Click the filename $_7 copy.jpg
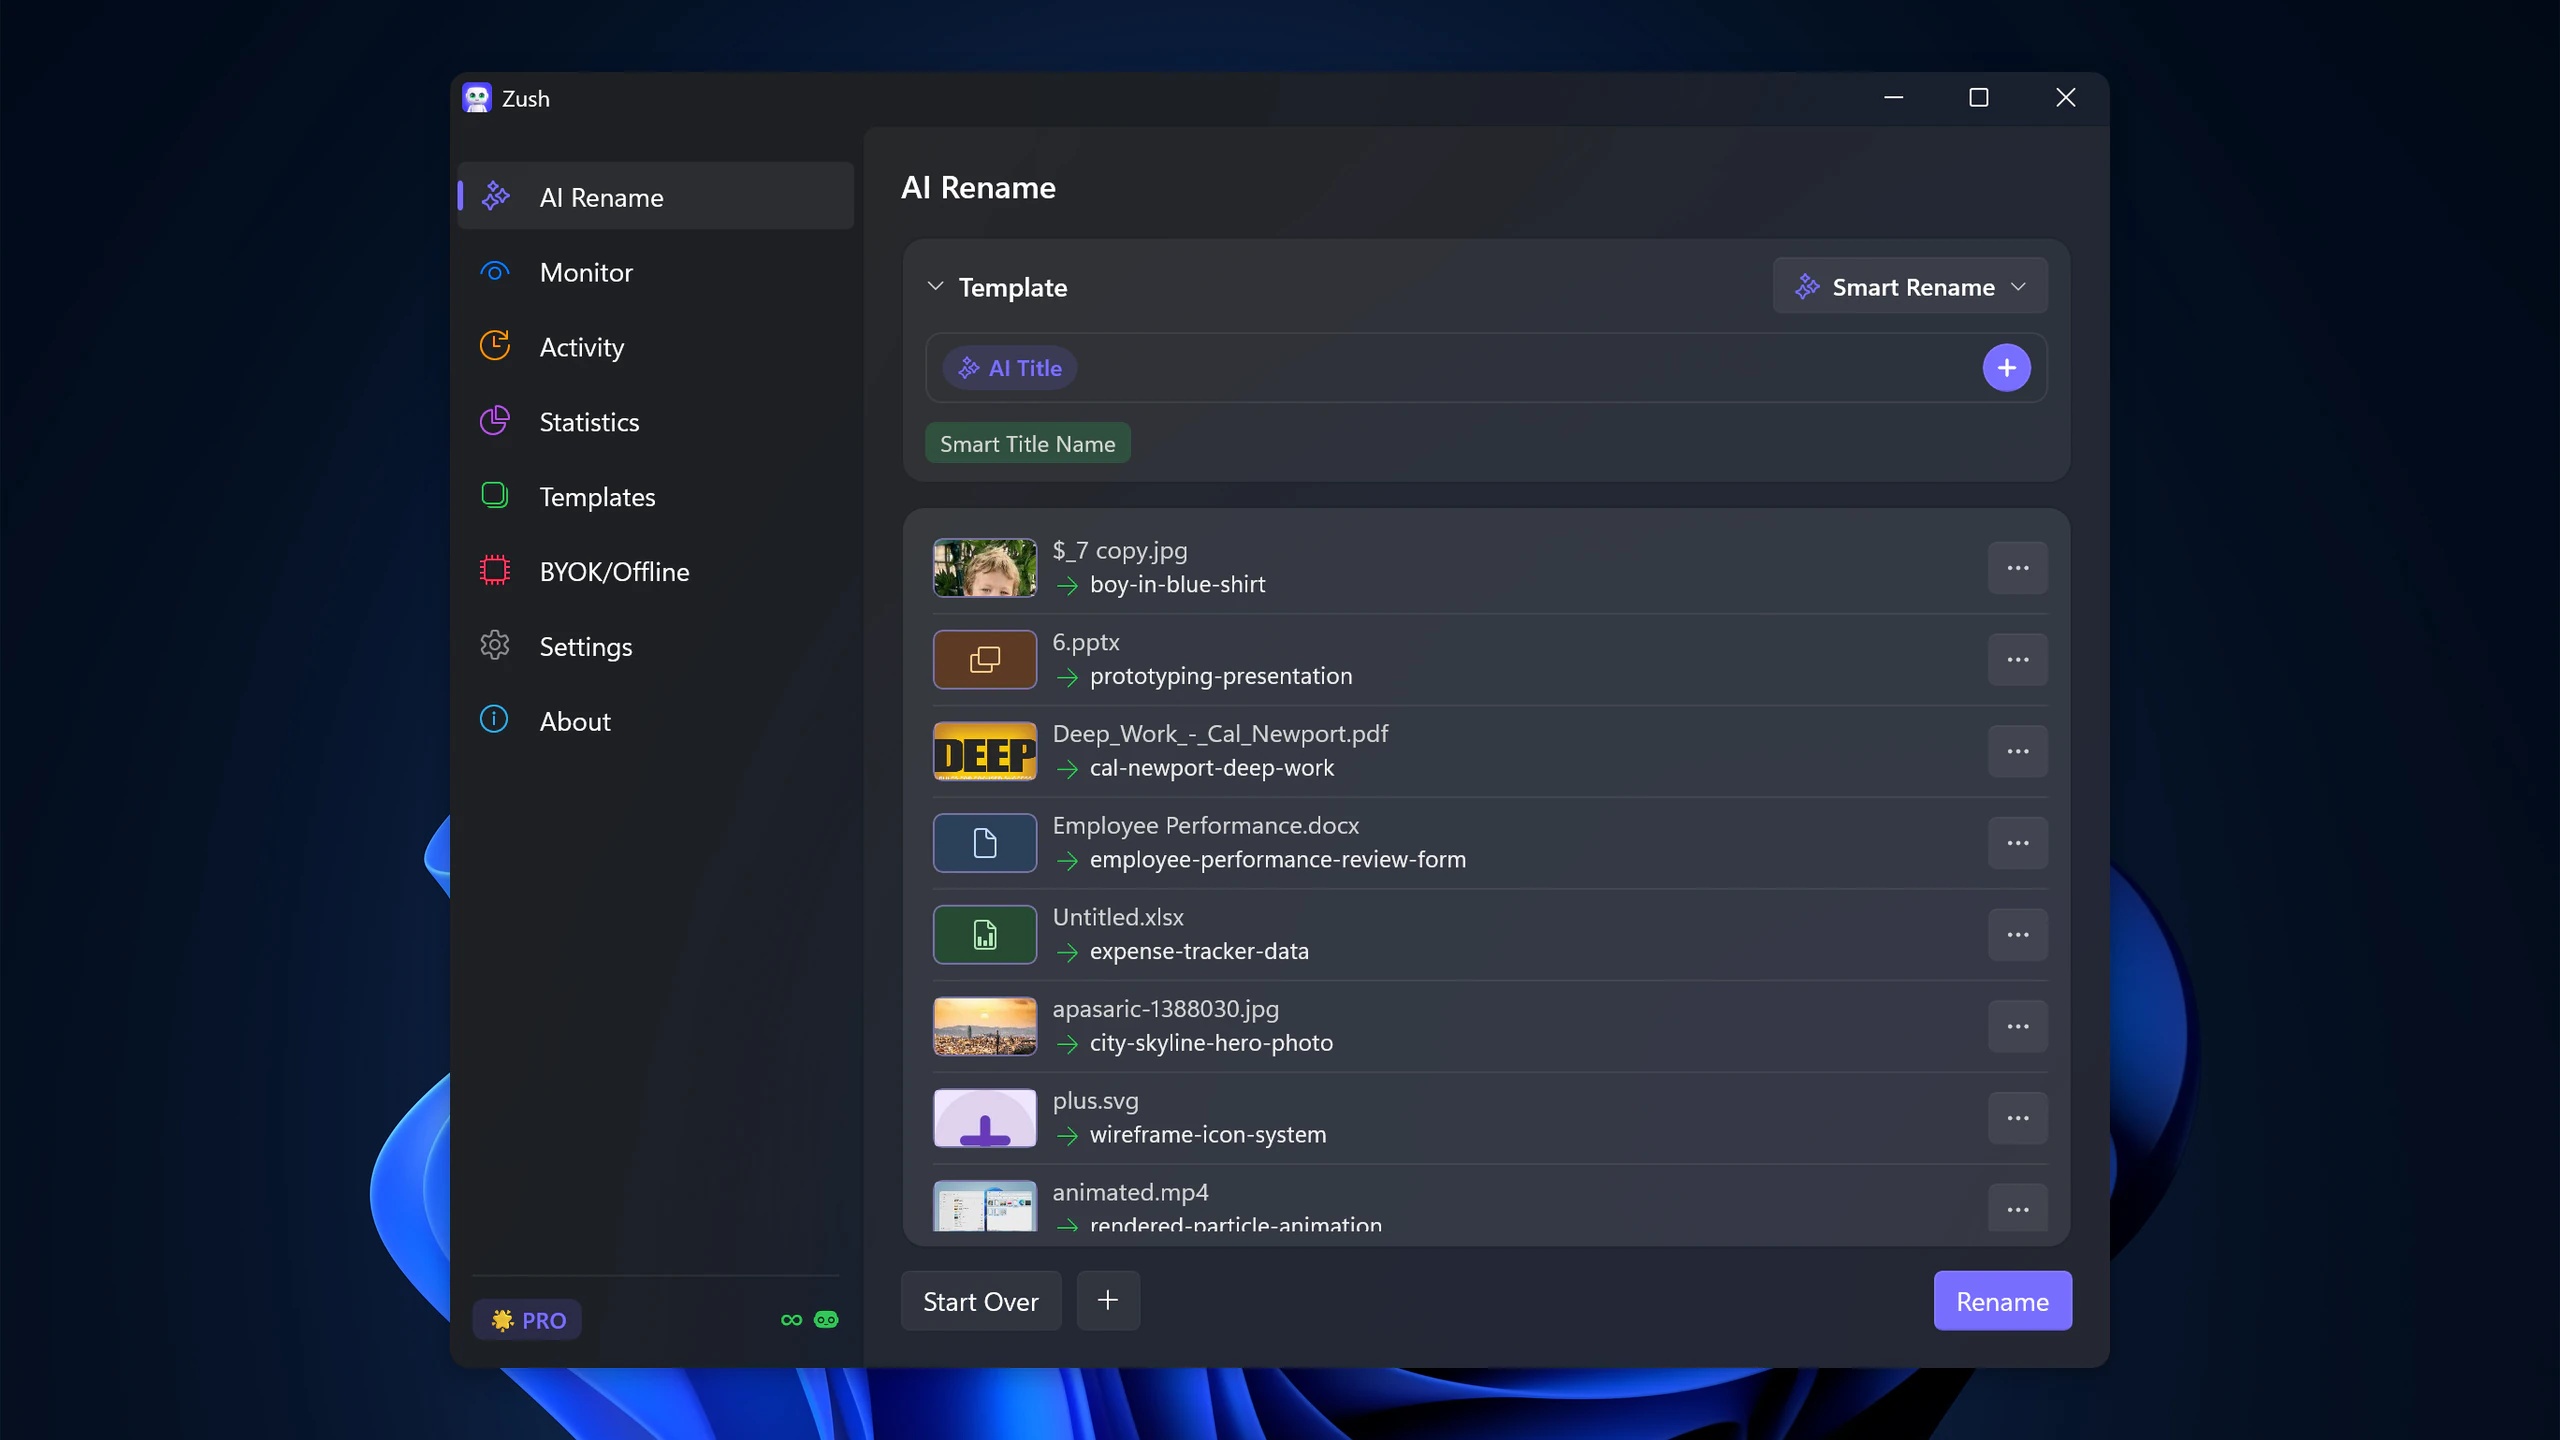This screenshot has height=1440, width=2560. (1120, 550)
